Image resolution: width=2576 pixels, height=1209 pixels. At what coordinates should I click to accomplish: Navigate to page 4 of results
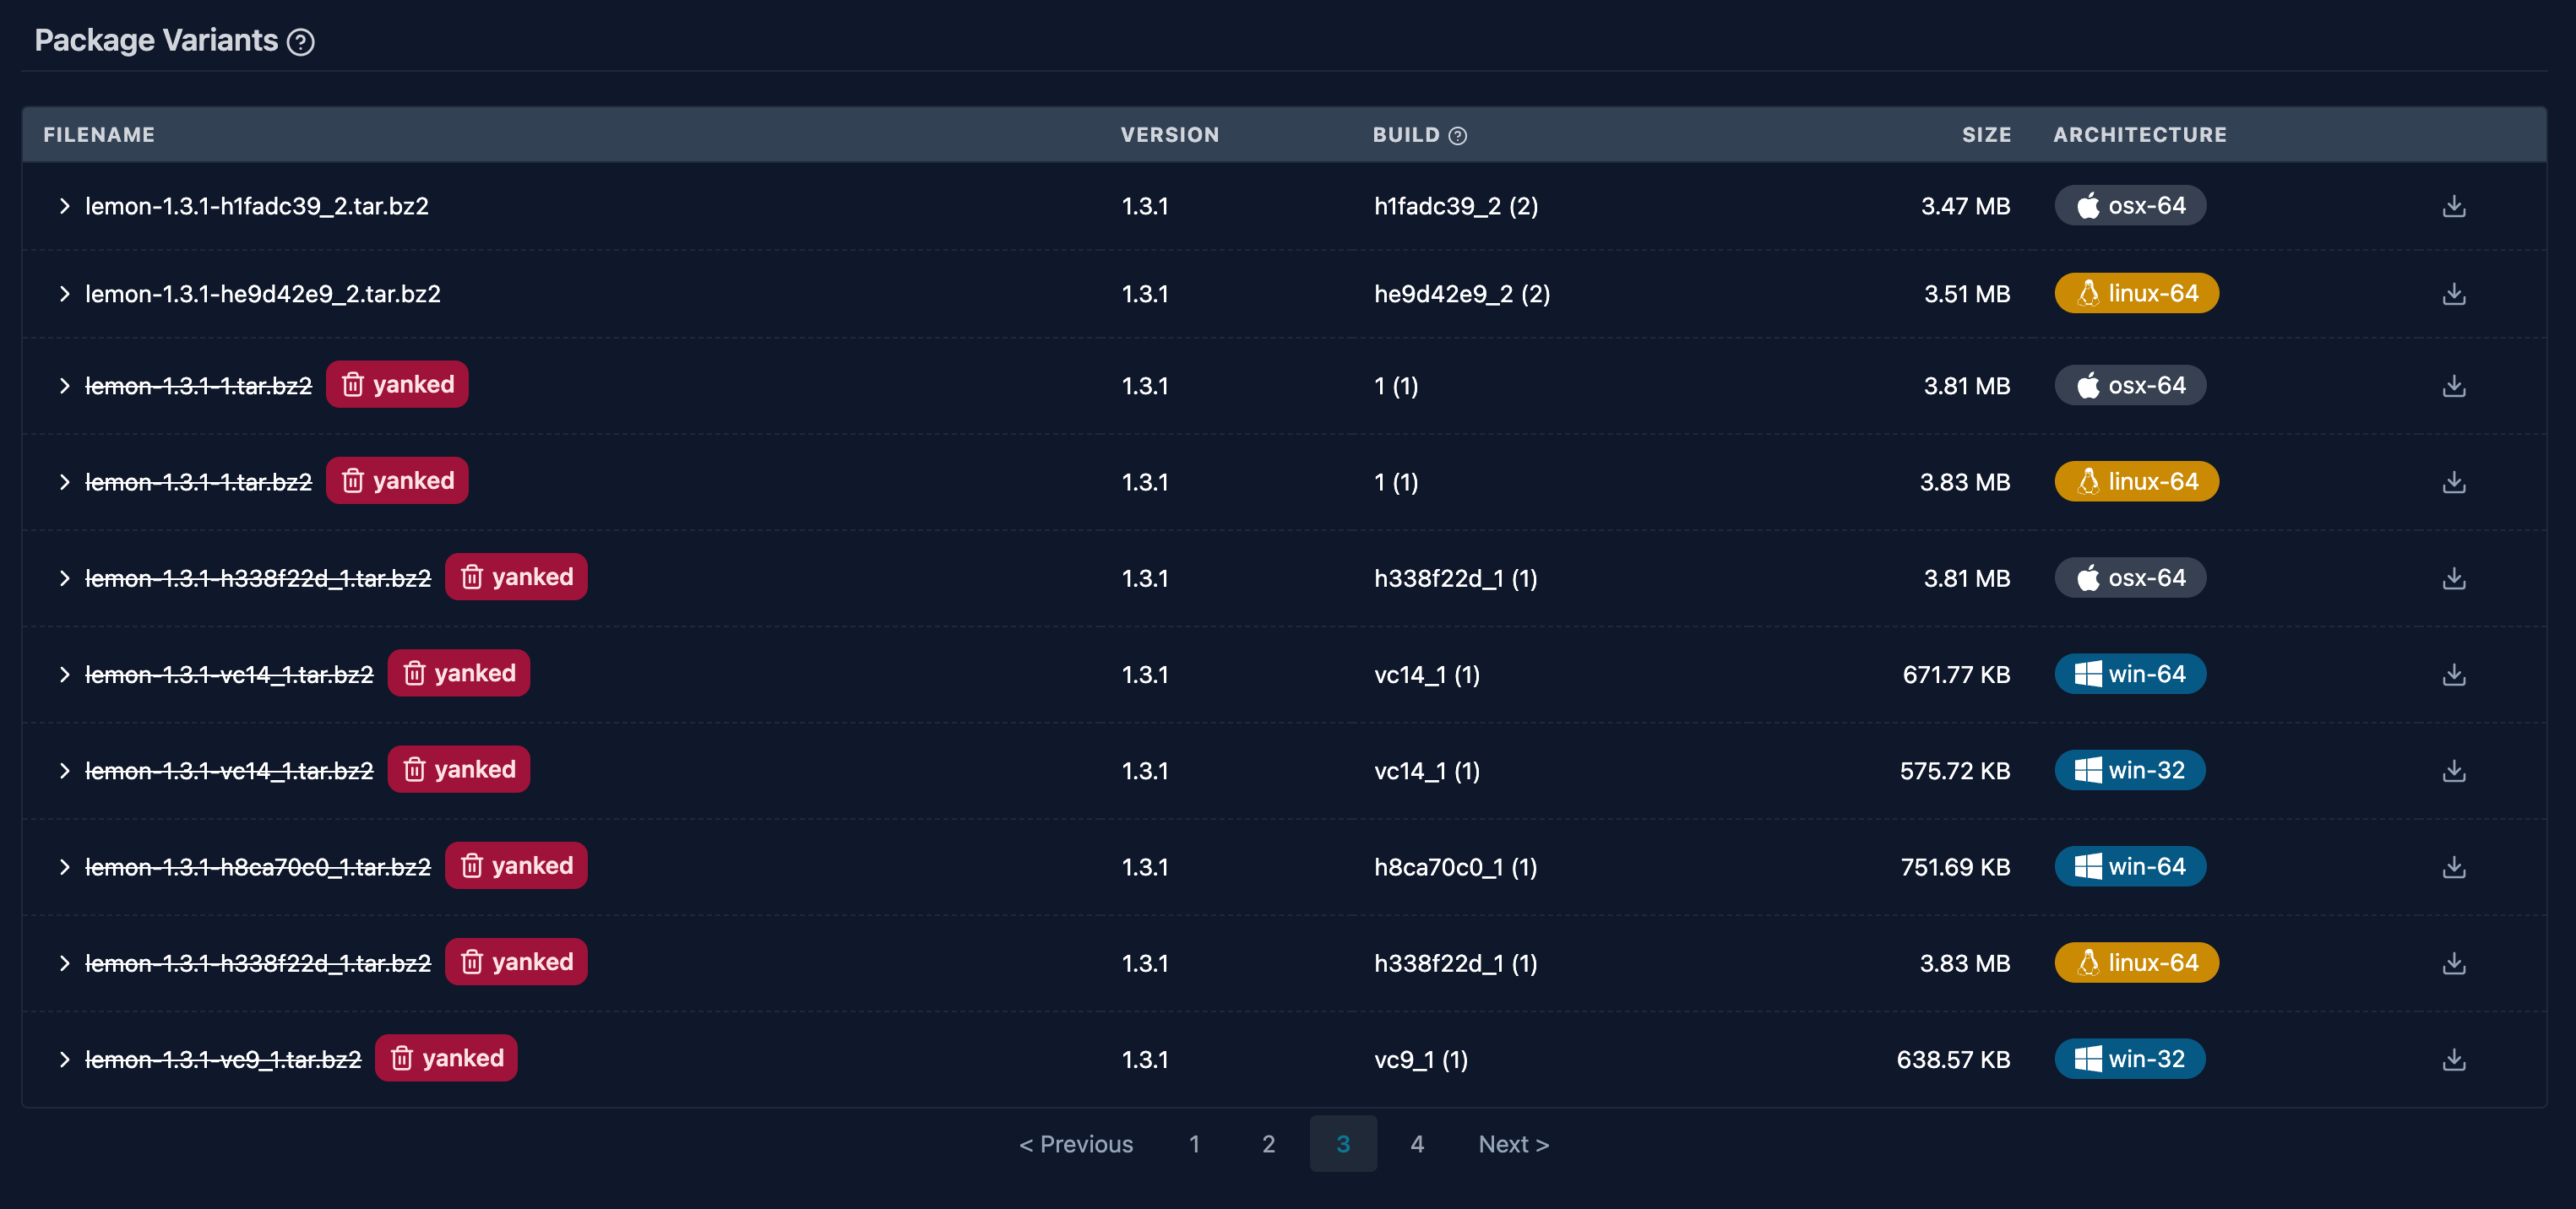1415,1141
